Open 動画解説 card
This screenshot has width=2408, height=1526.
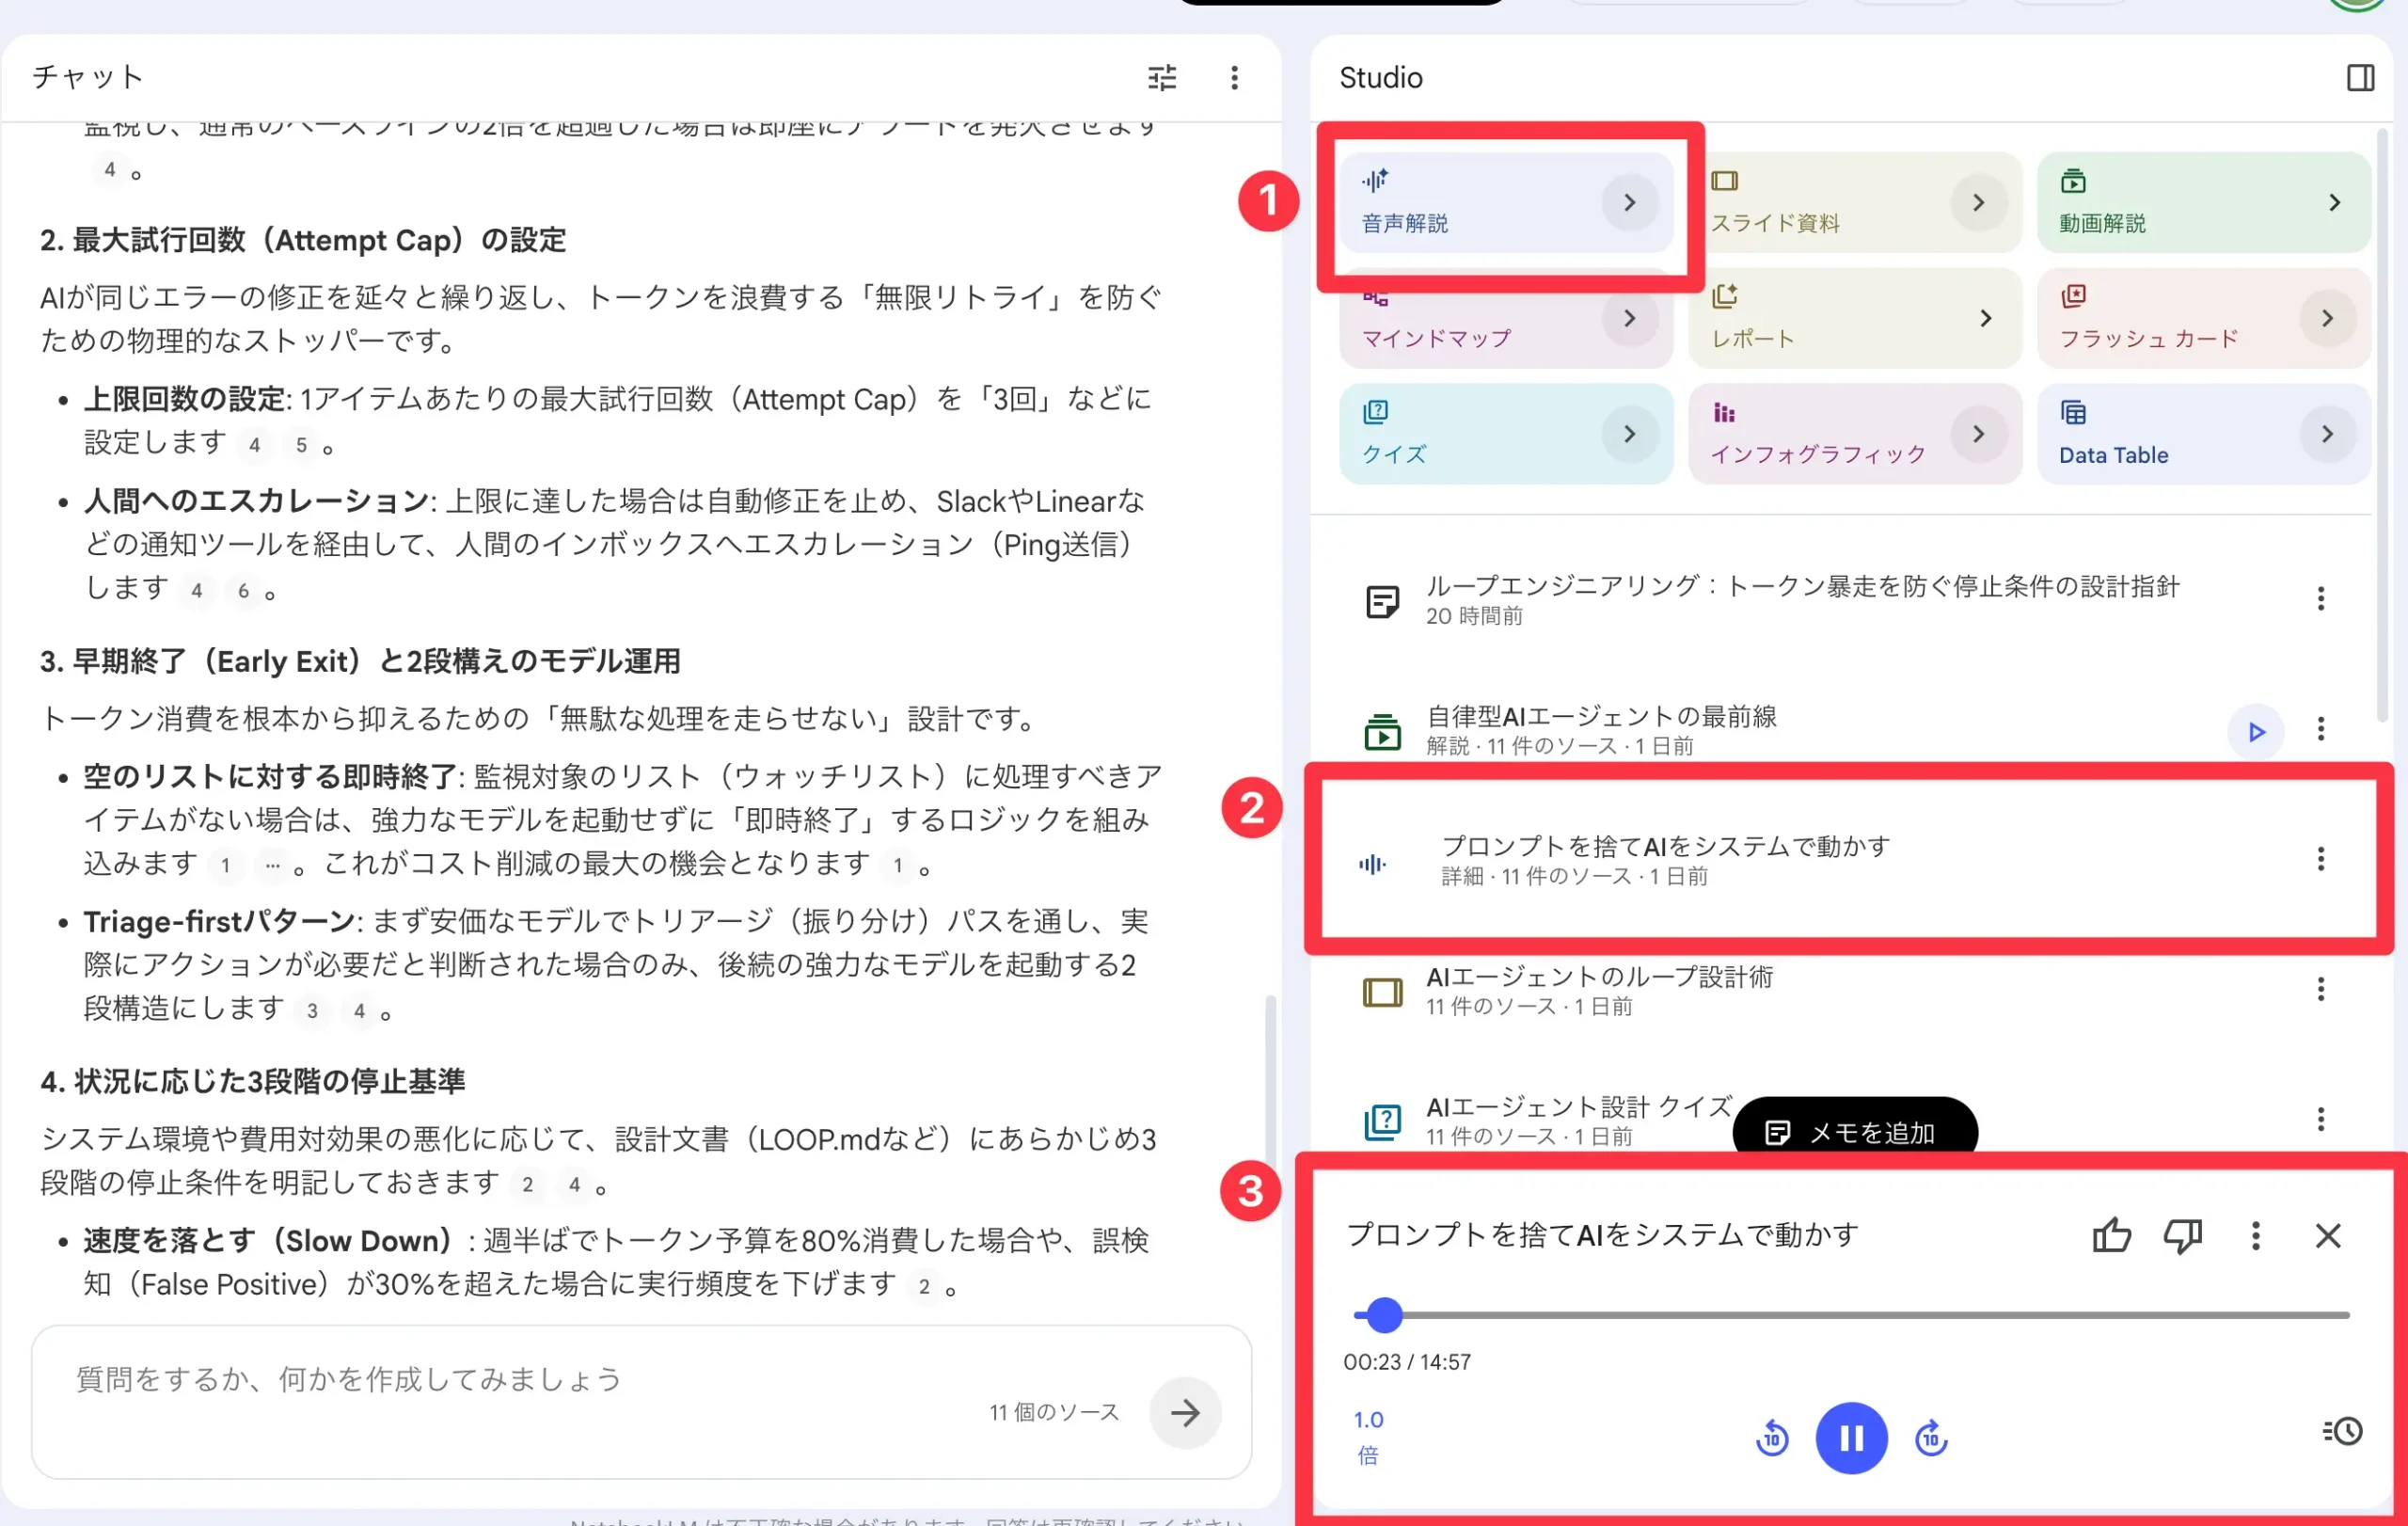[2203, 202]
